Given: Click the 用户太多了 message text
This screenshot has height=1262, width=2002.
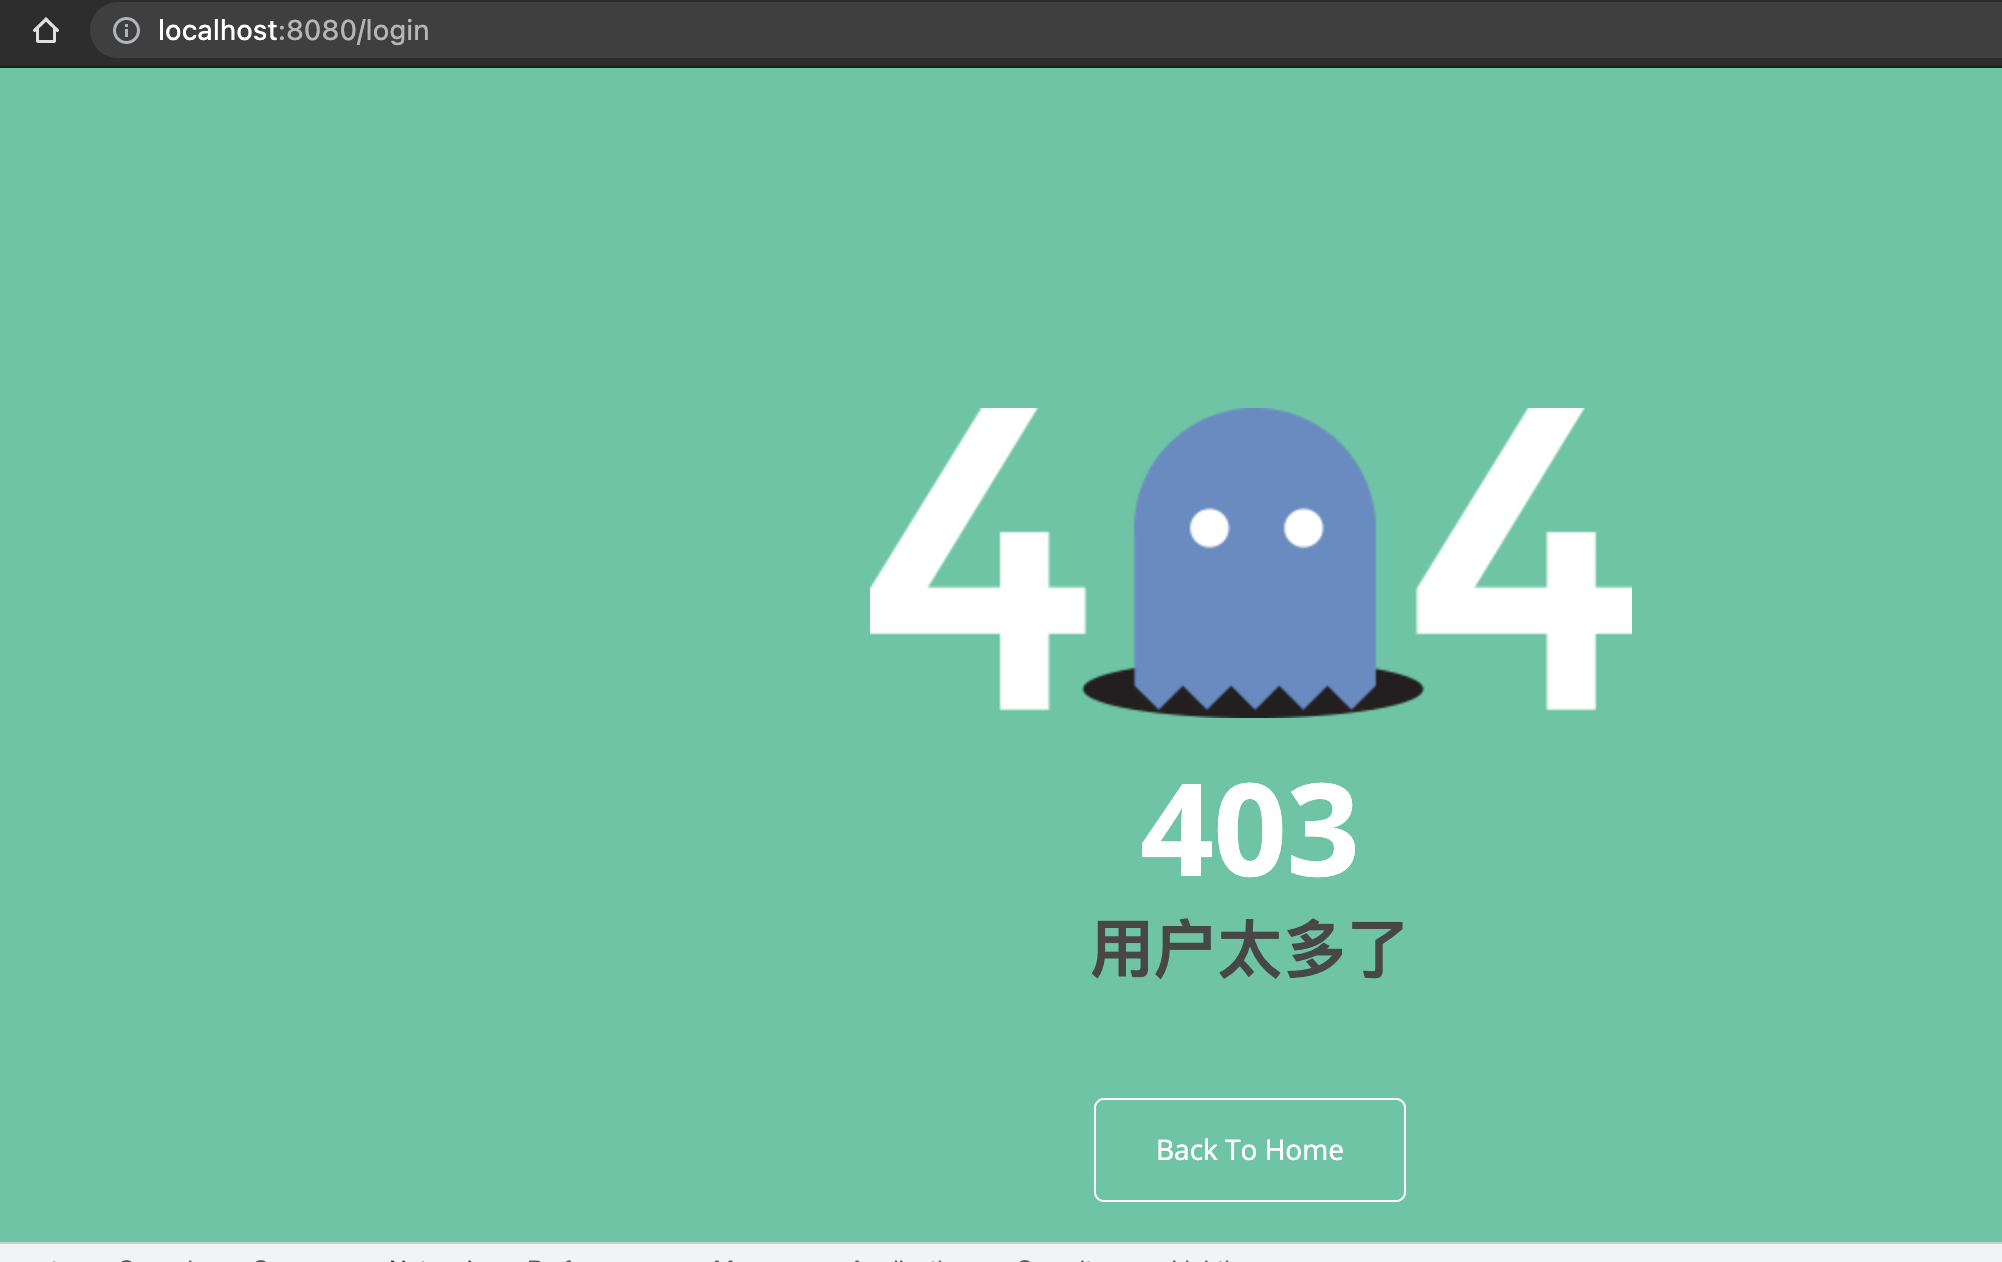Looking at the screenshot, I should point(1249,950).
